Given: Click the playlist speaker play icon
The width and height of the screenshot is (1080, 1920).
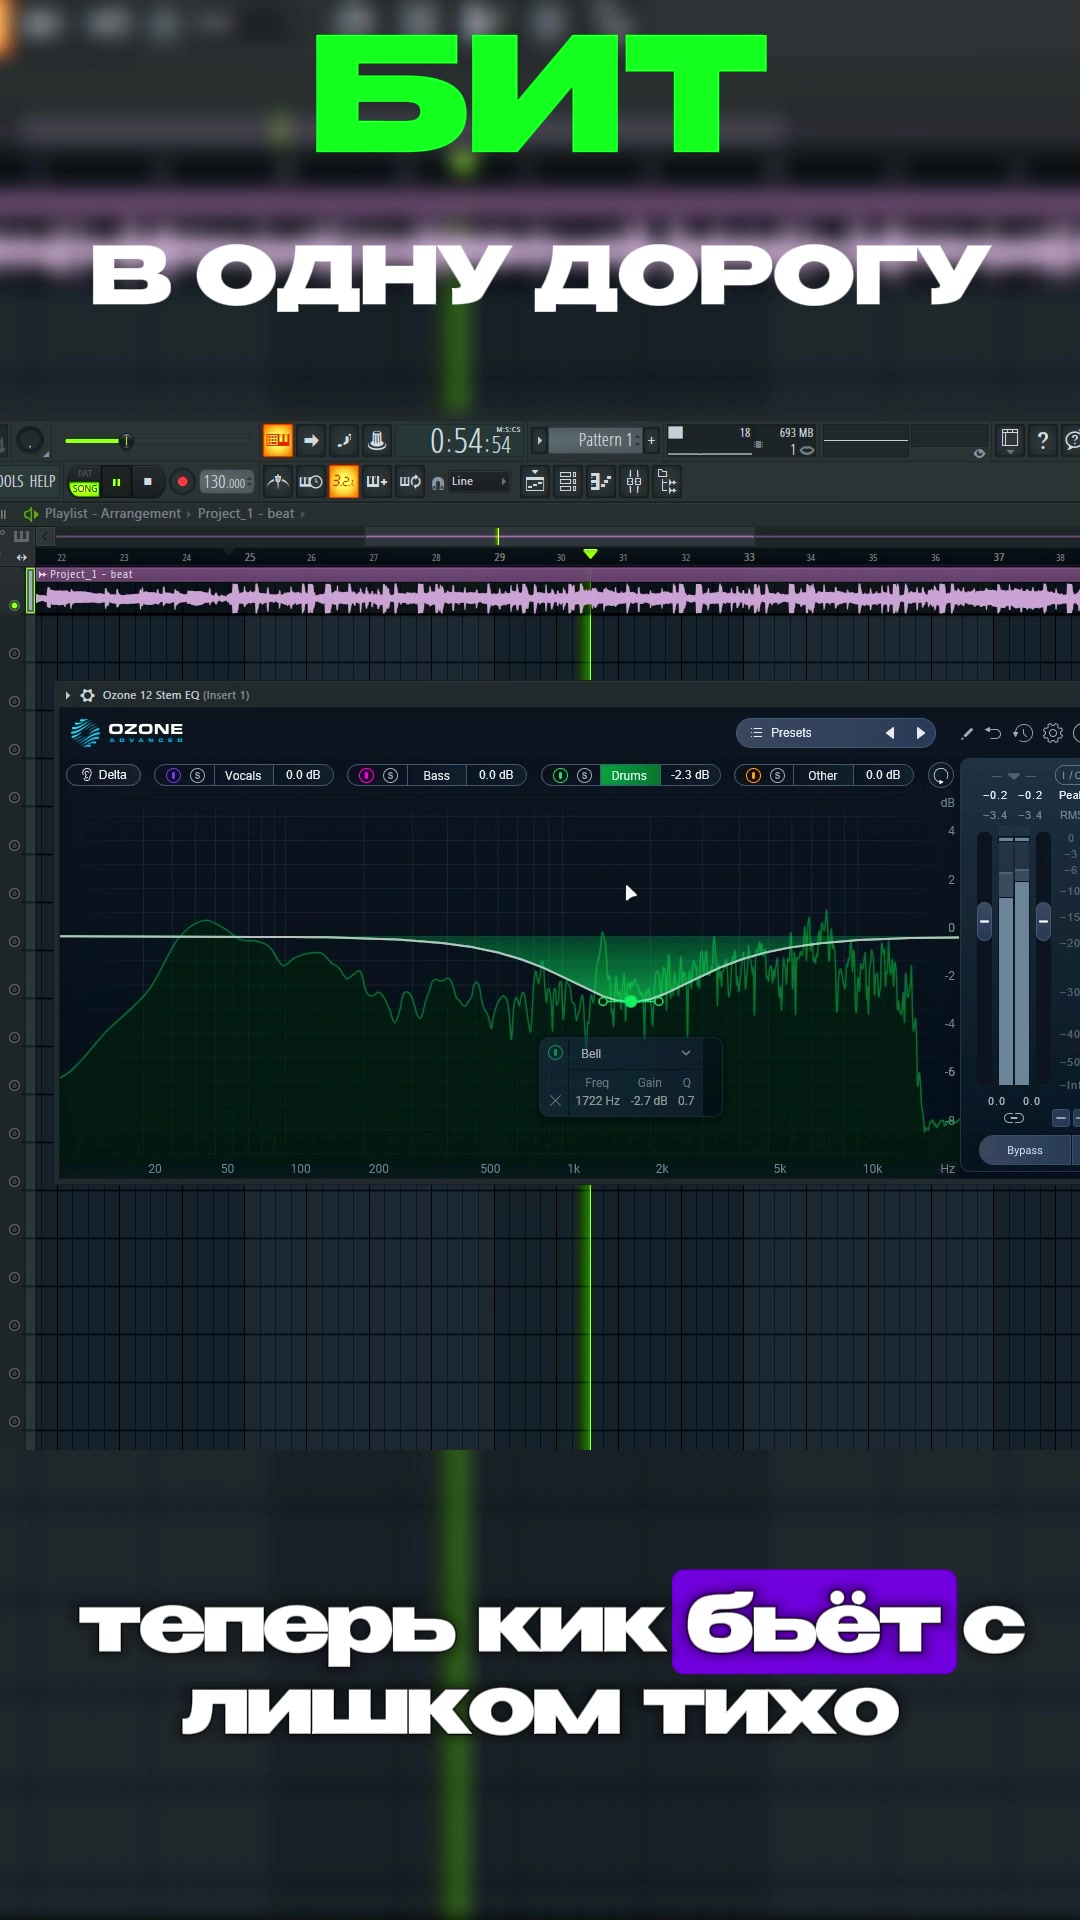Looking at the screenshot, I should click(x=31, y=513).
